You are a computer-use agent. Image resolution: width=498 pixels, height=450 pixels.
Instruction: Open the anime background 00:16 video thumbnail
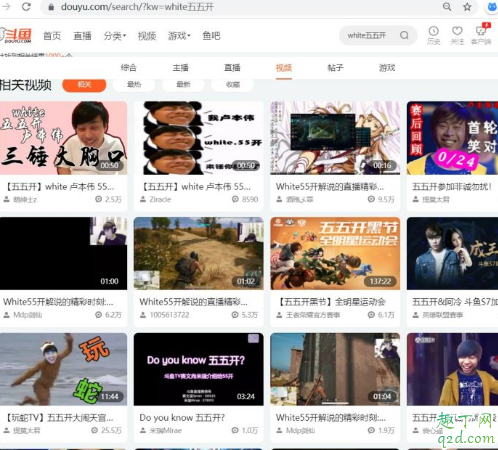click(x=335, y=138)
